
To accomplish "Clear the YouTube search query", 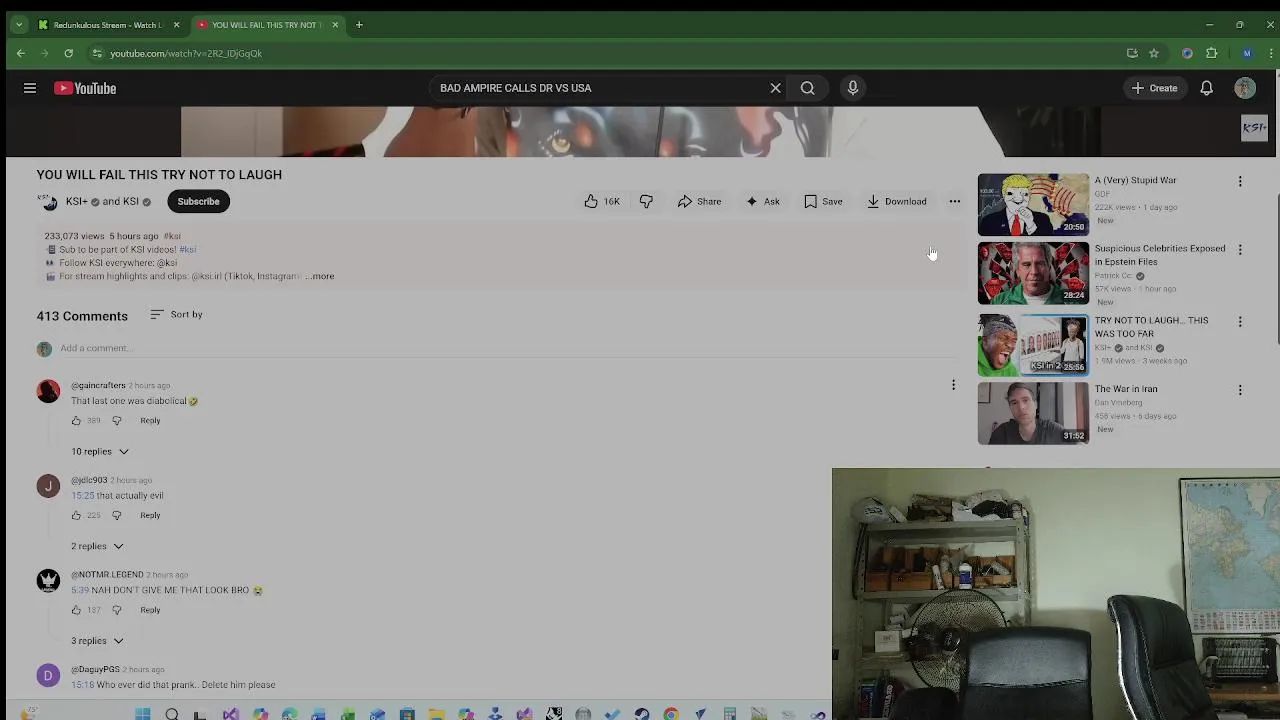I will click(775, 88).
